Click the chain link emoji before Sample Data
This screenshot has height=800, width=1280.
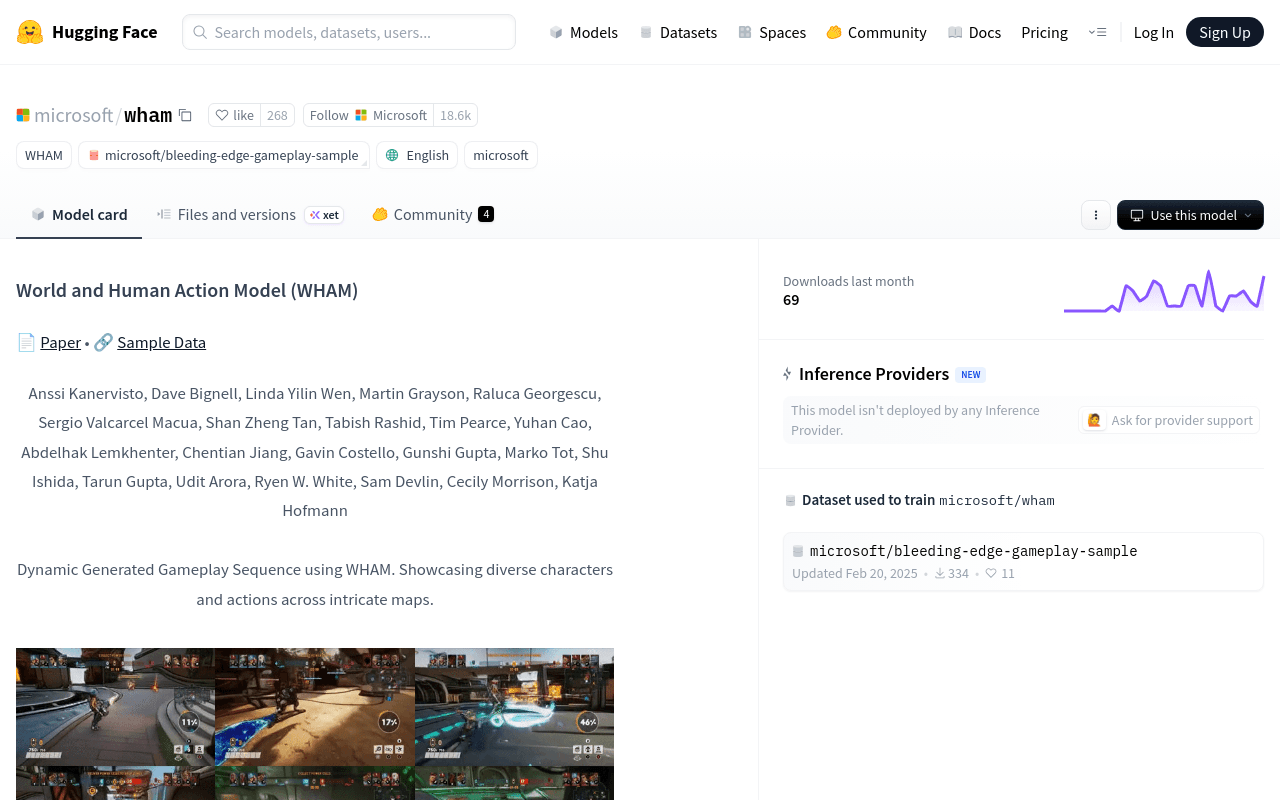click(103, 342)
